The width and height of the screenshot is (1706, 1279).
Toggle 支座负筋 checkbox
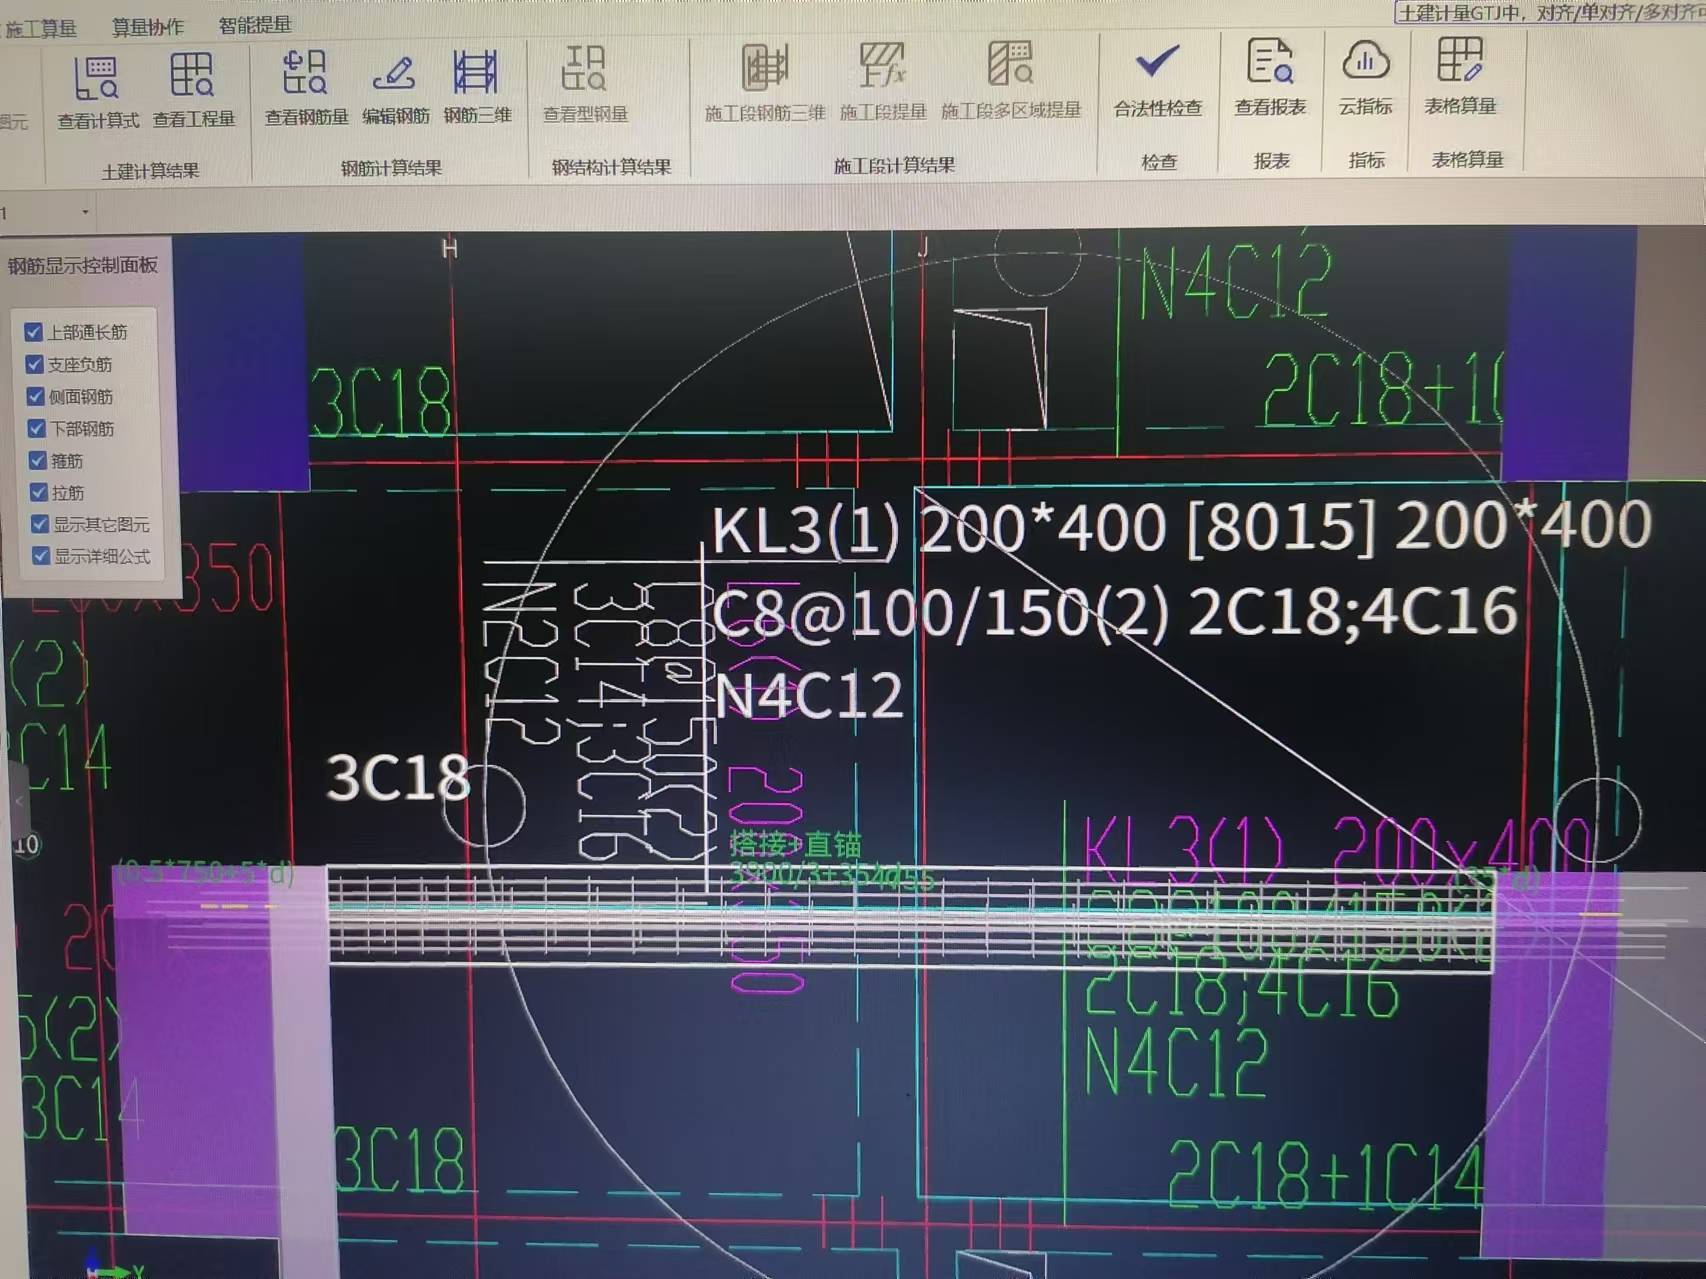tap(34, 364)
